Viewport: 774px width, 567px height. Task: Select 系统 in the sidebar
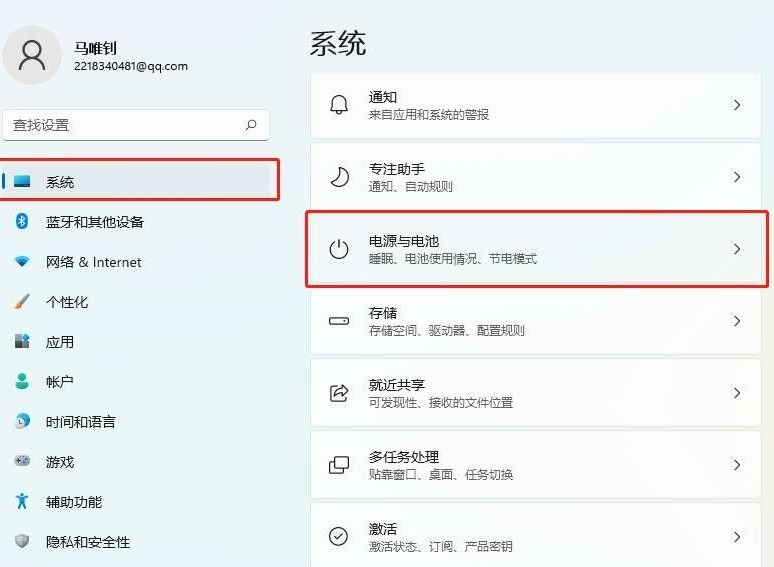pyautogui.click(x=60, y=182)
